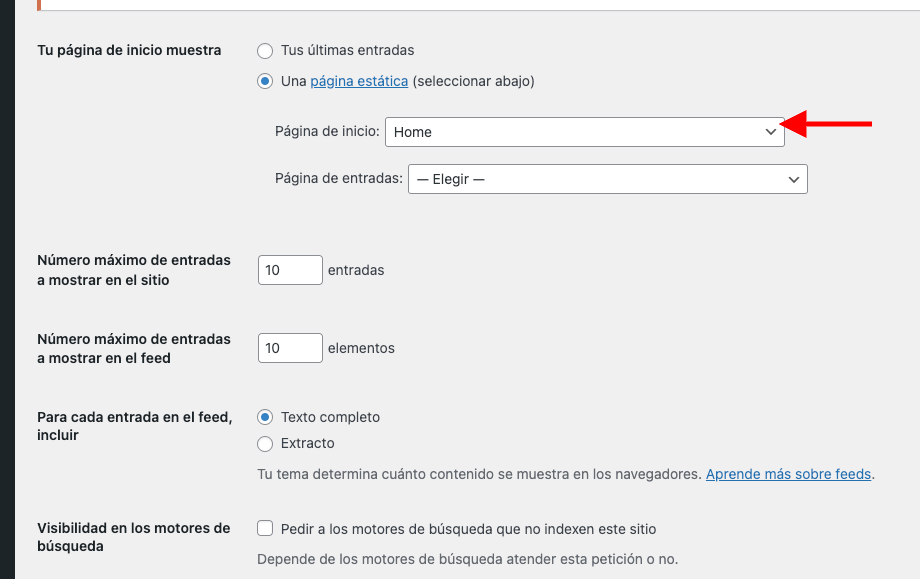Click the 'Extracto' label text
The width and height of the screenshot is (920, 579).
click(x=307, y=443)
